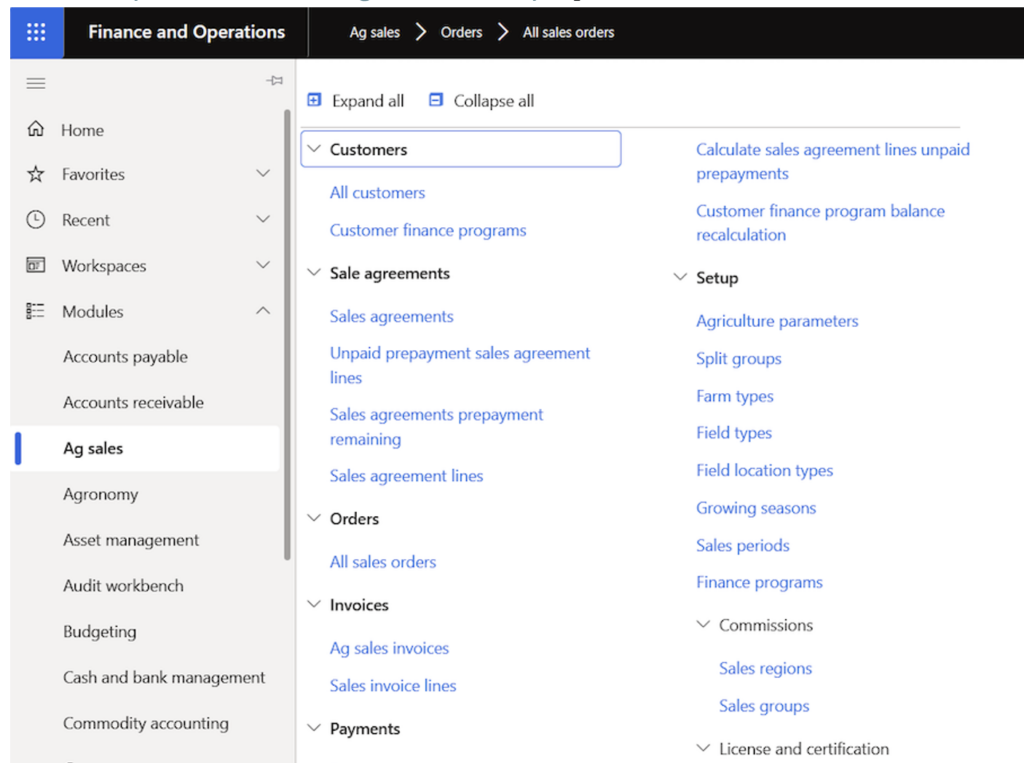Image resolution: width=1024 pixels, height=763 pixels.
Task: Collapse the Payments section
Action: click(x=314, y=727)
